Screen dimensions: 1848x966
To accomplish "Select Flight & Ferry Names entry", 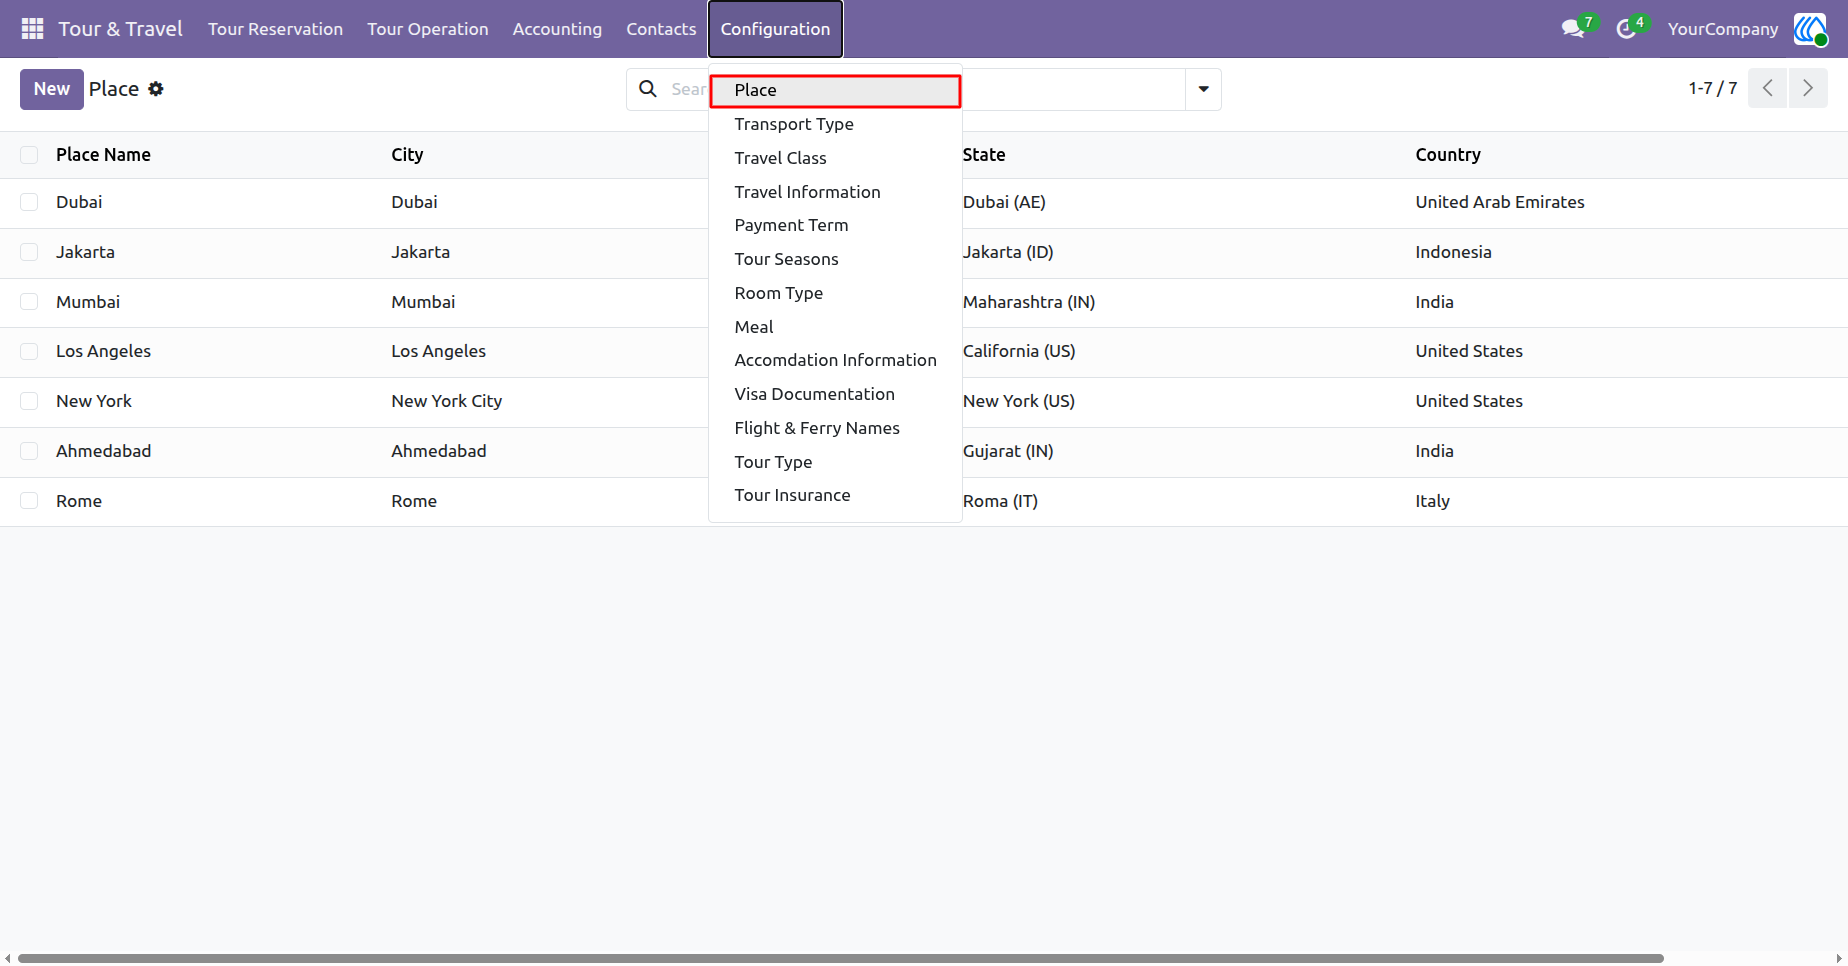I will pyautogui.click(x=835, y=428).
